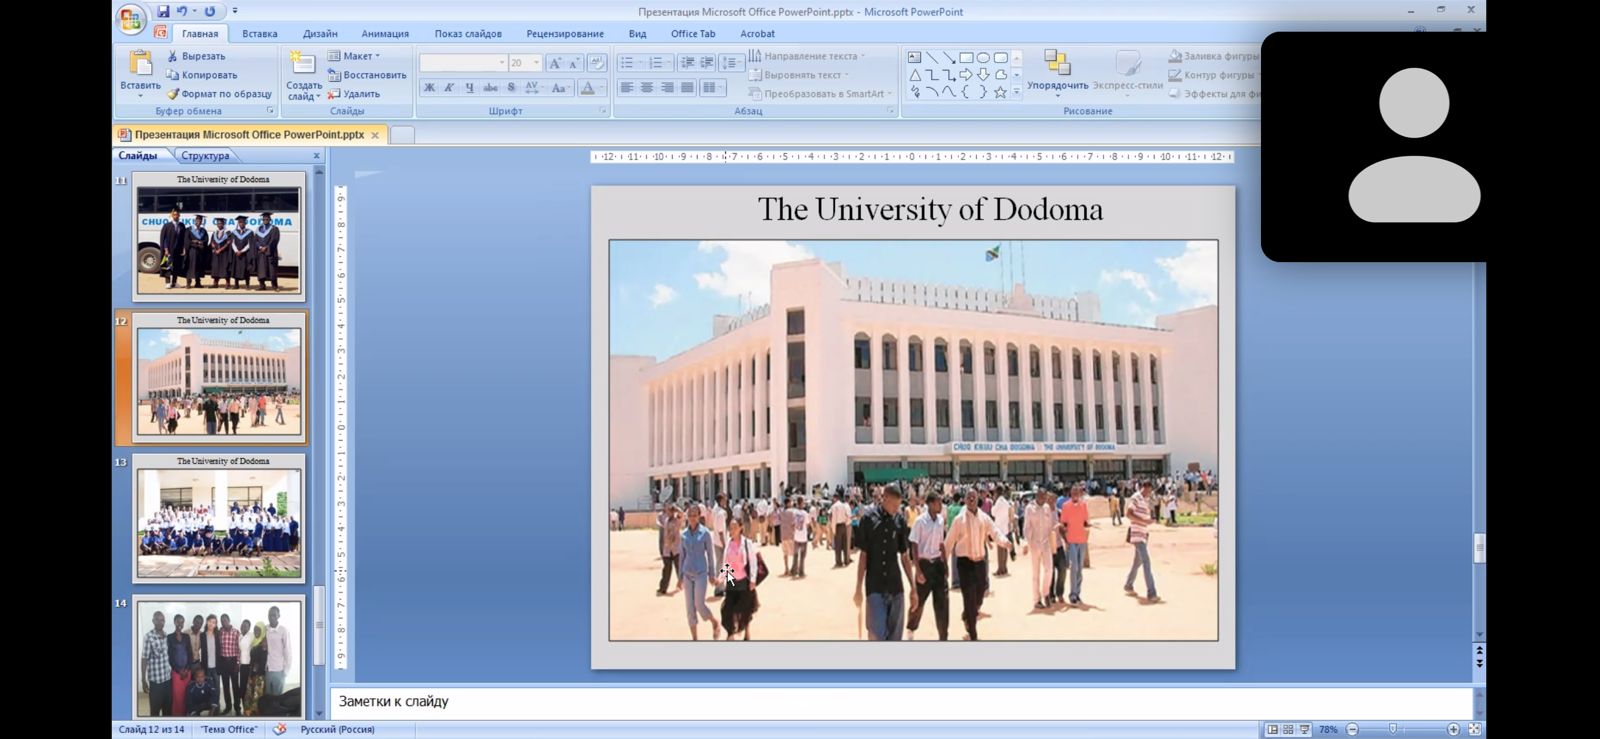Open font color A swatch
Screen dimensions: 1600x739
pyautogui.click(x=587, y=88)
